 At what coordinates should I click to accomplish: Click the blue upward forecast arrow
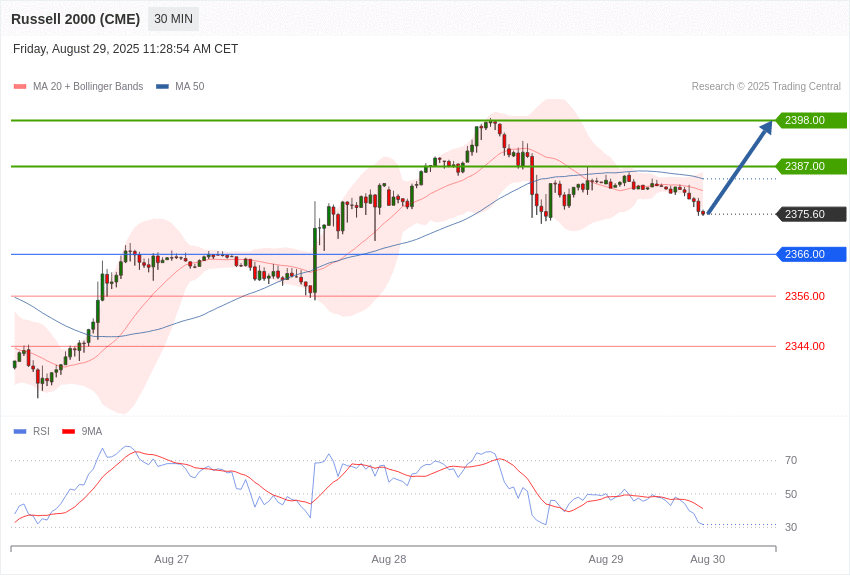(x=740, y=167)
